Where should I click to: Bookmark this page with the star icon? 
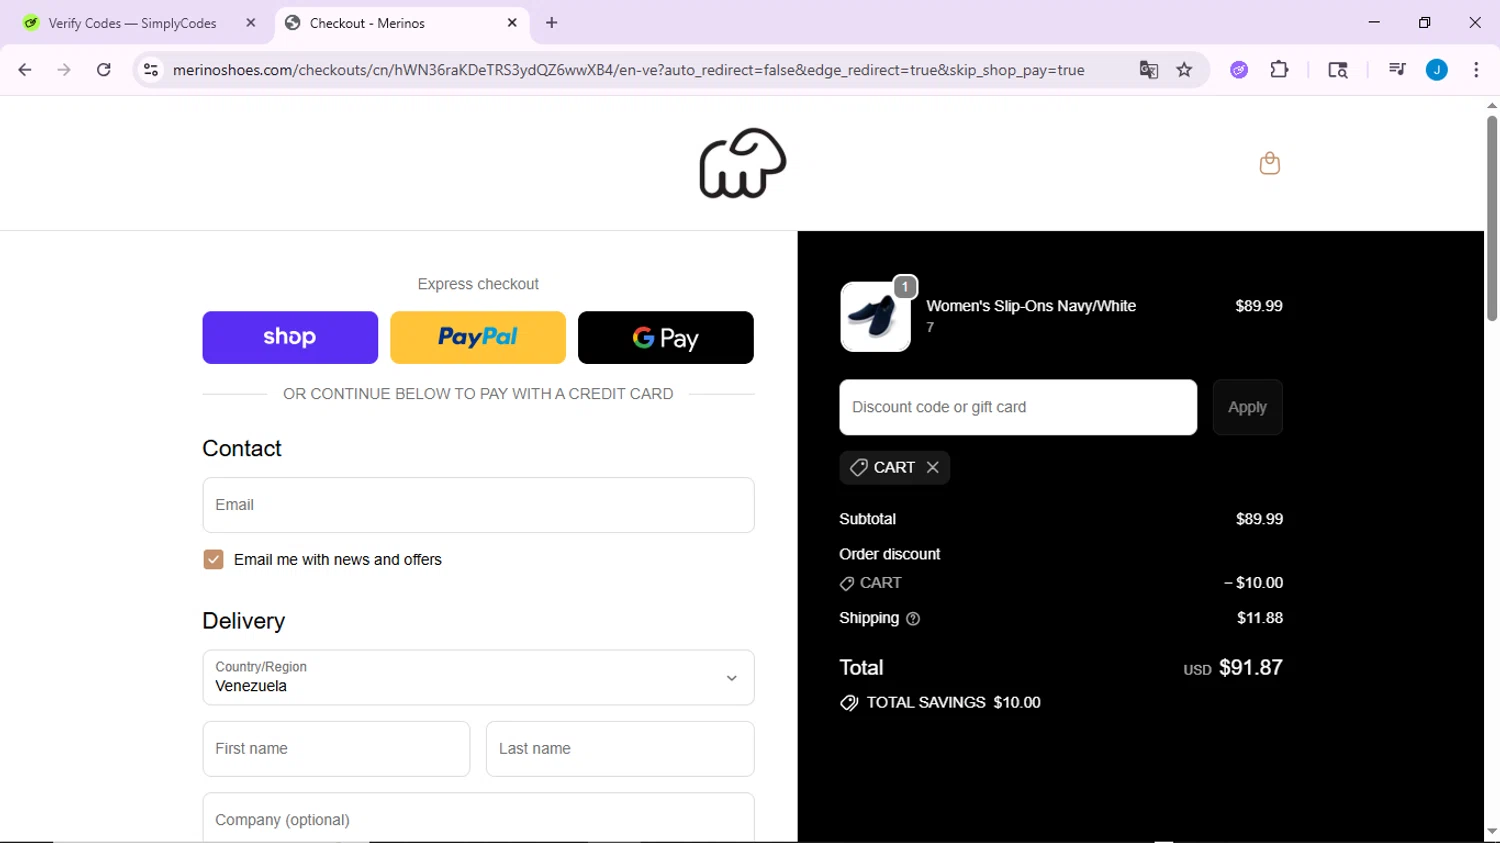point(1184,70)
